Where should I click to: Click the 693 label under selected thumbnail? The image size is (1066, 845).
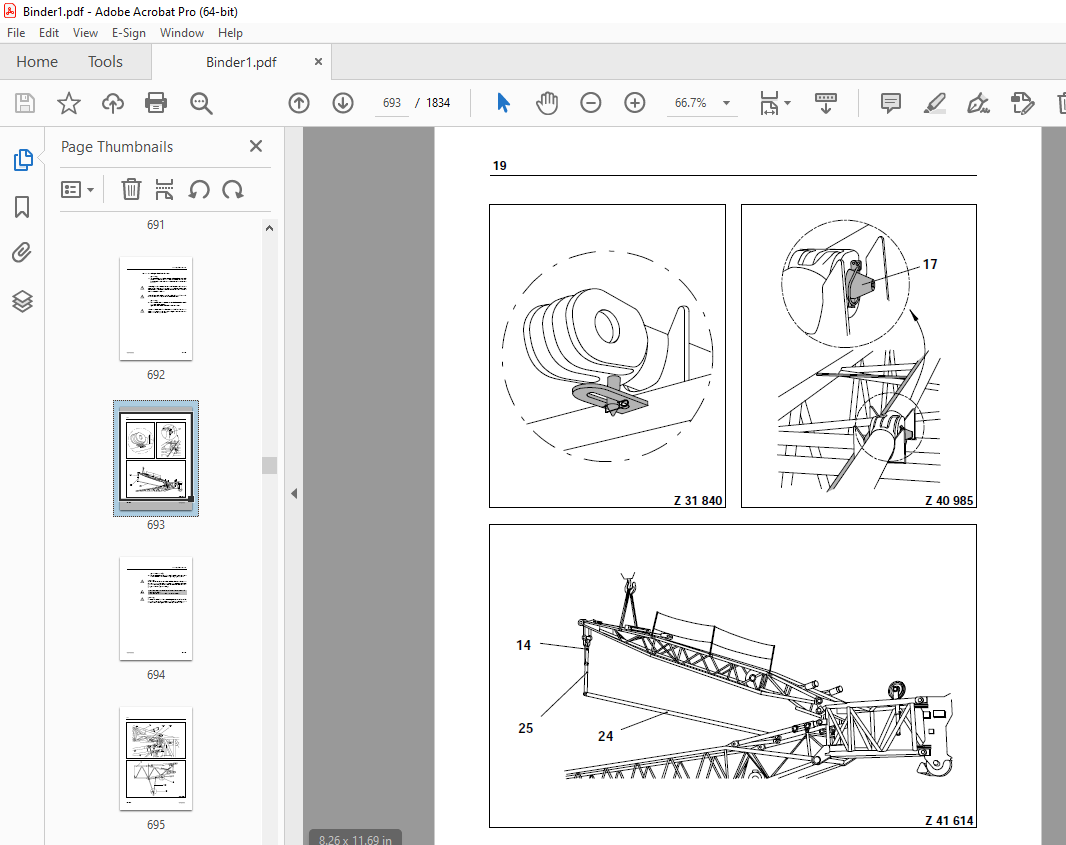[x=156, y=525]
